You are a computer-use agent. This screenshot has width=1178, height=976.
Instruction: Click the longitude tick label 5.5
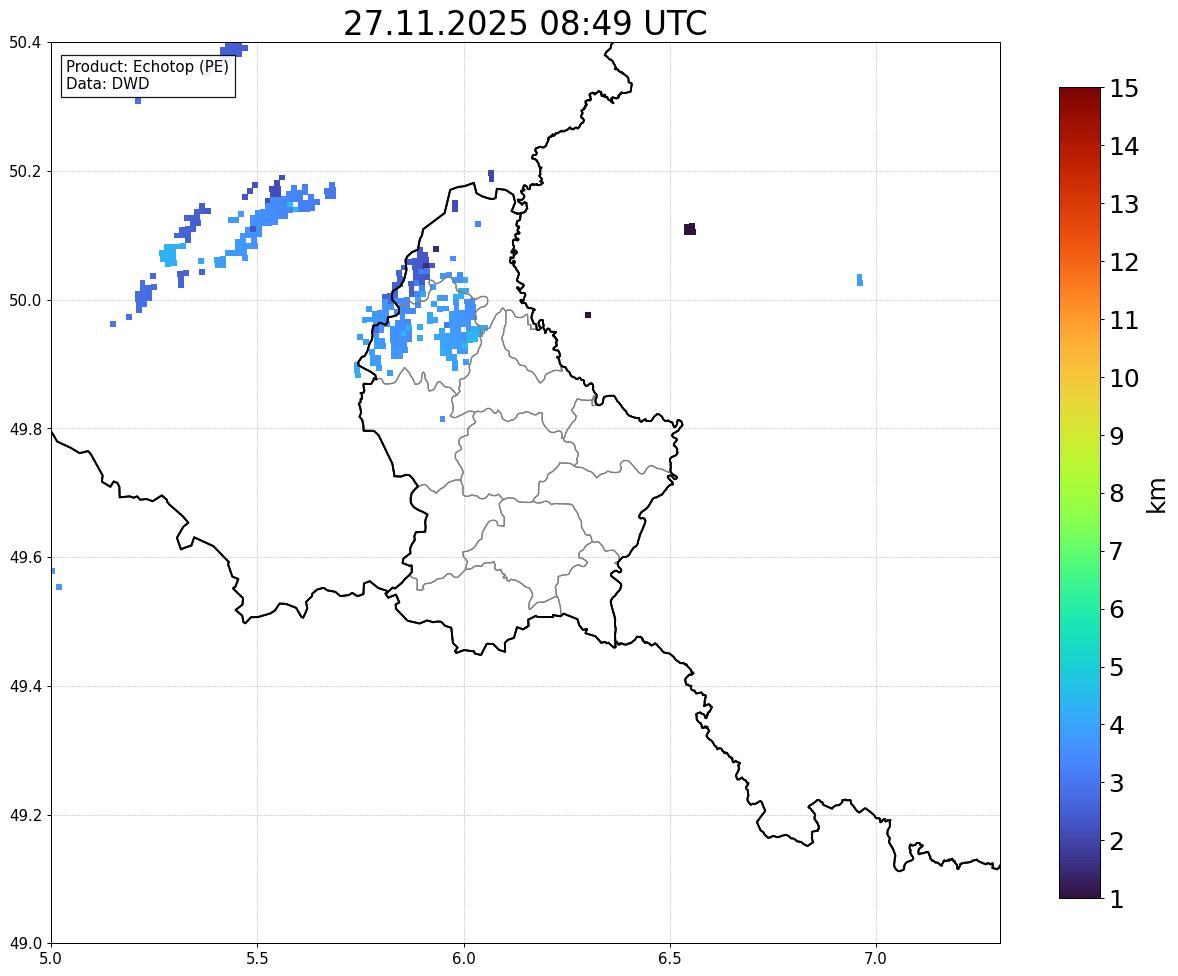[257, 959]
